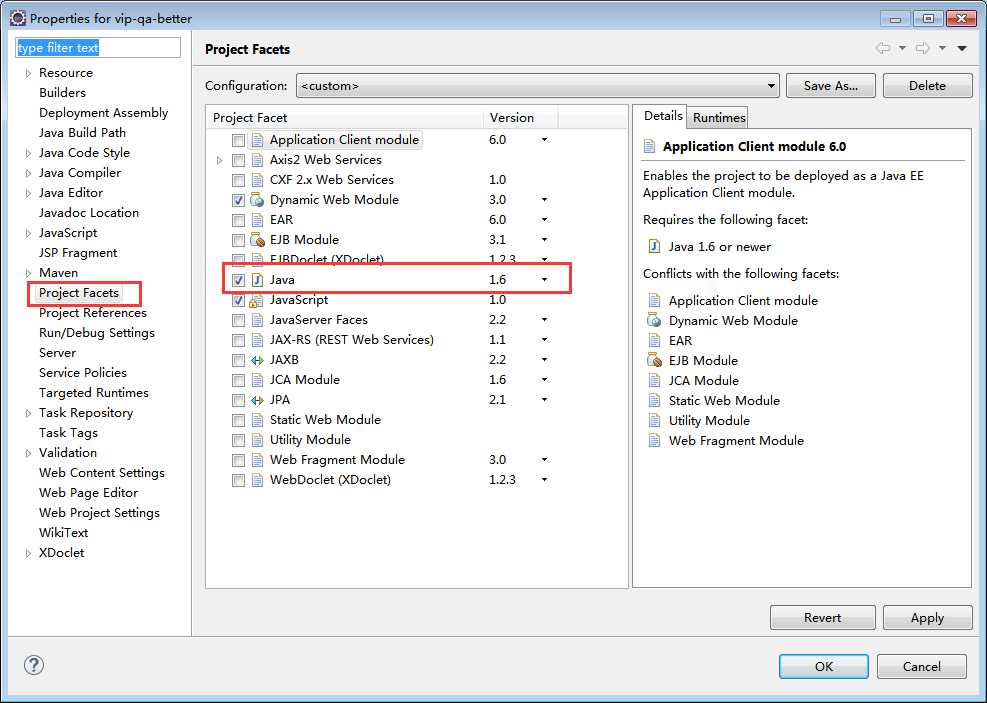Click the back navigation arrow icon
Viewport: 987px width, 703px height.
coord(883,48)
